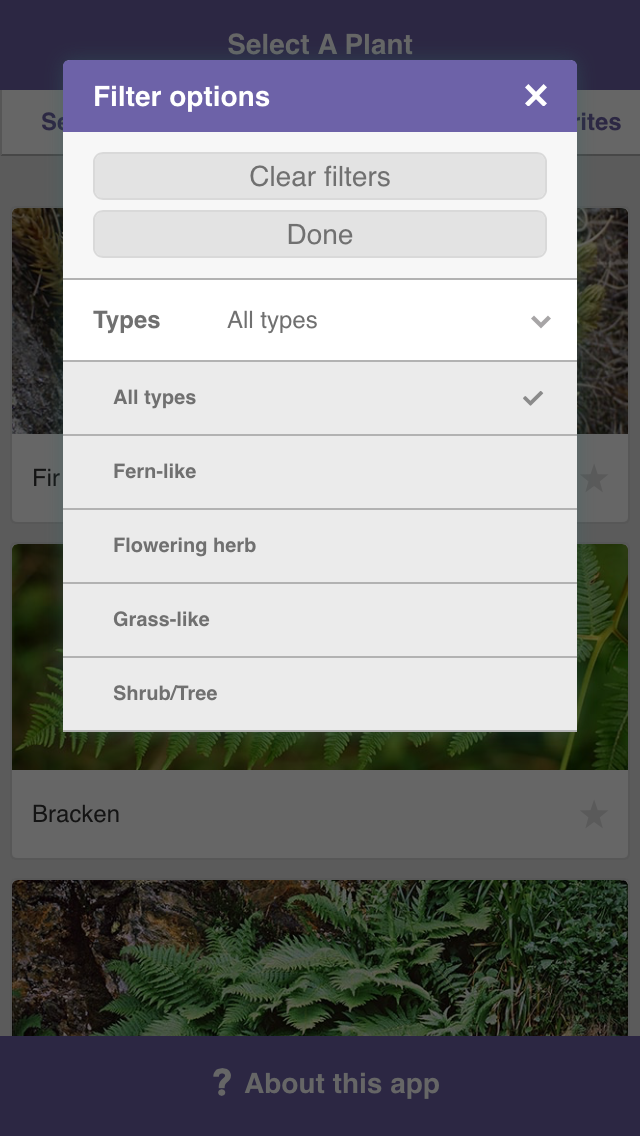
Task: Click the Select A Plant header title
Action: (x=320, y=44)
